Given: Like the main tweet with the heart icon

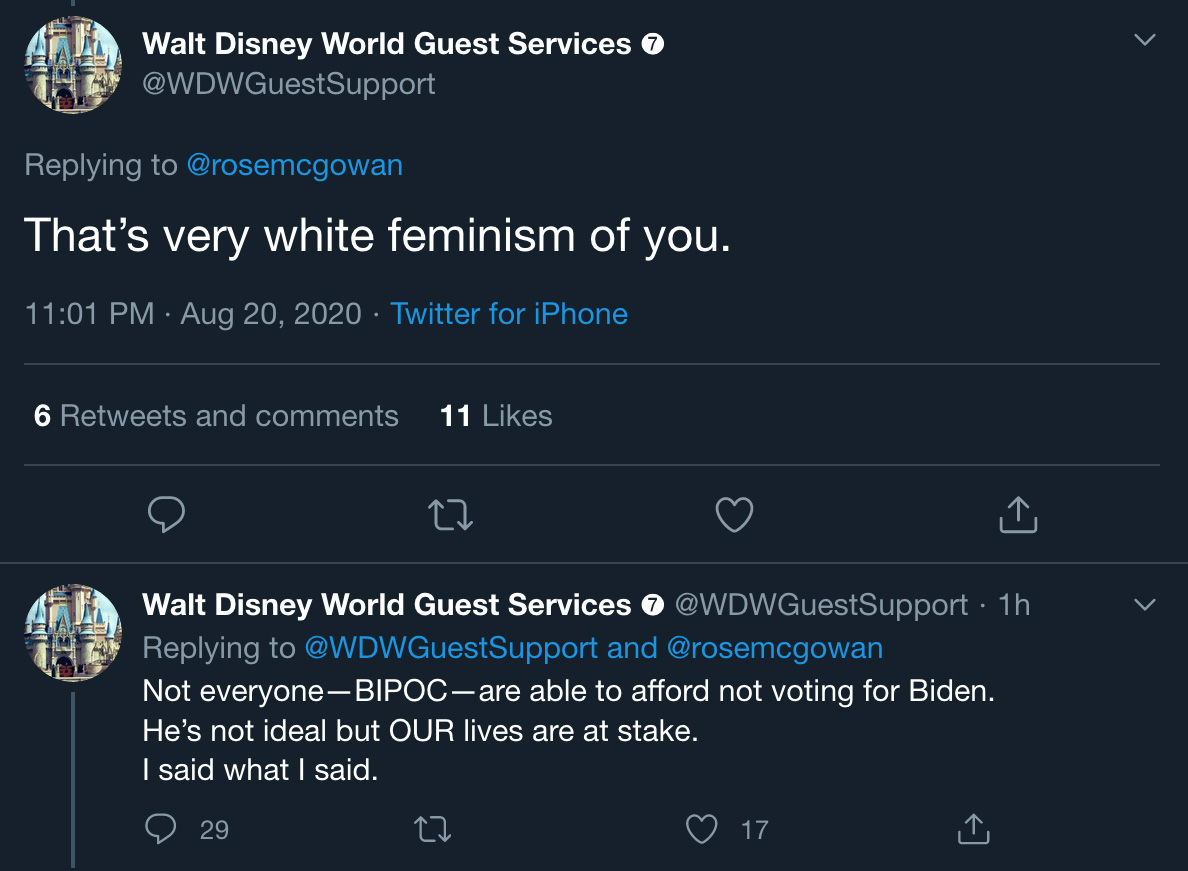Looking at the screenshot, I should click(734, 515).
